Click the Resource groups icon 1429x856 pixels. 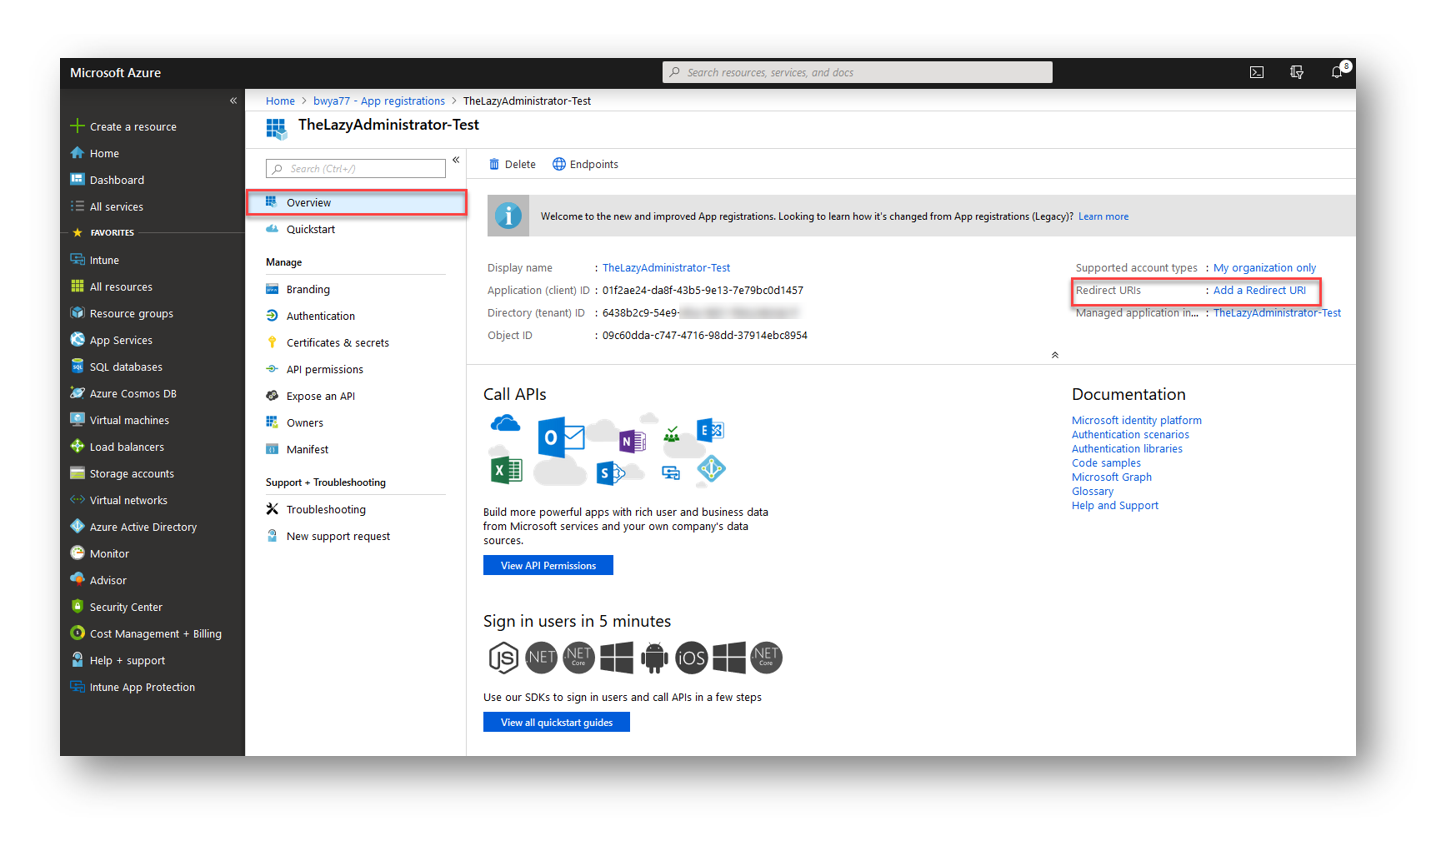[x=77, y=313]
